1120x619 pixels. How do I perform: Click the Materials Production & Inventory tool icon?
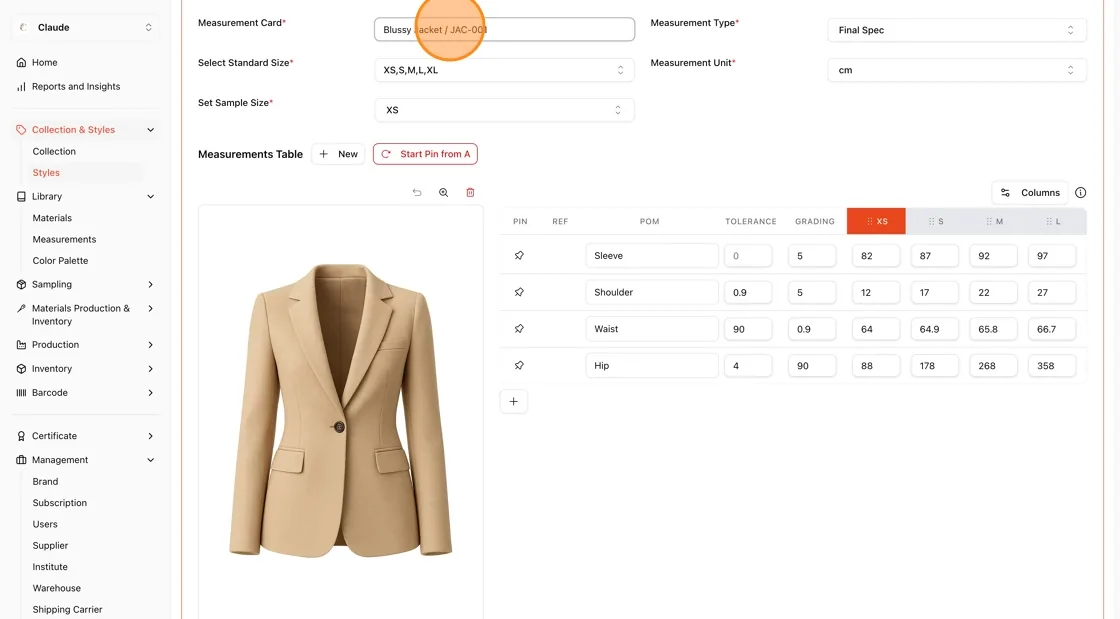[x=21, y=308]
